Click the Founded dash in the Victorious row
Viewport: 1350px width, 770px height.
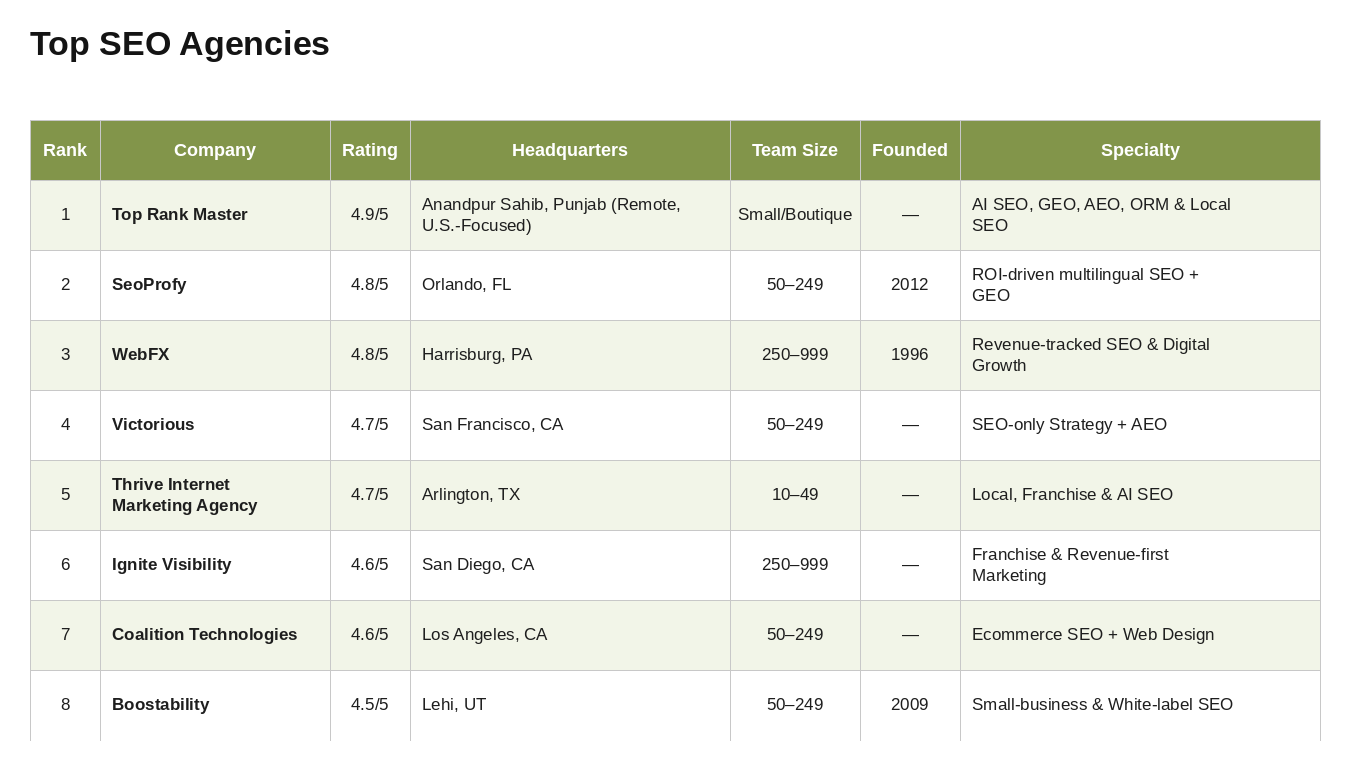pyautogui.click(x=910, y=425)
